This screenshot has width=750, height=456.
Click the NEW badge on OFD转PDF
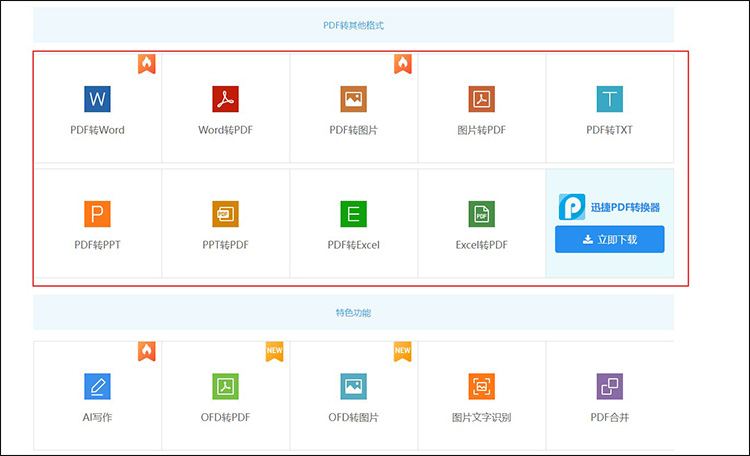pos(275,351)
